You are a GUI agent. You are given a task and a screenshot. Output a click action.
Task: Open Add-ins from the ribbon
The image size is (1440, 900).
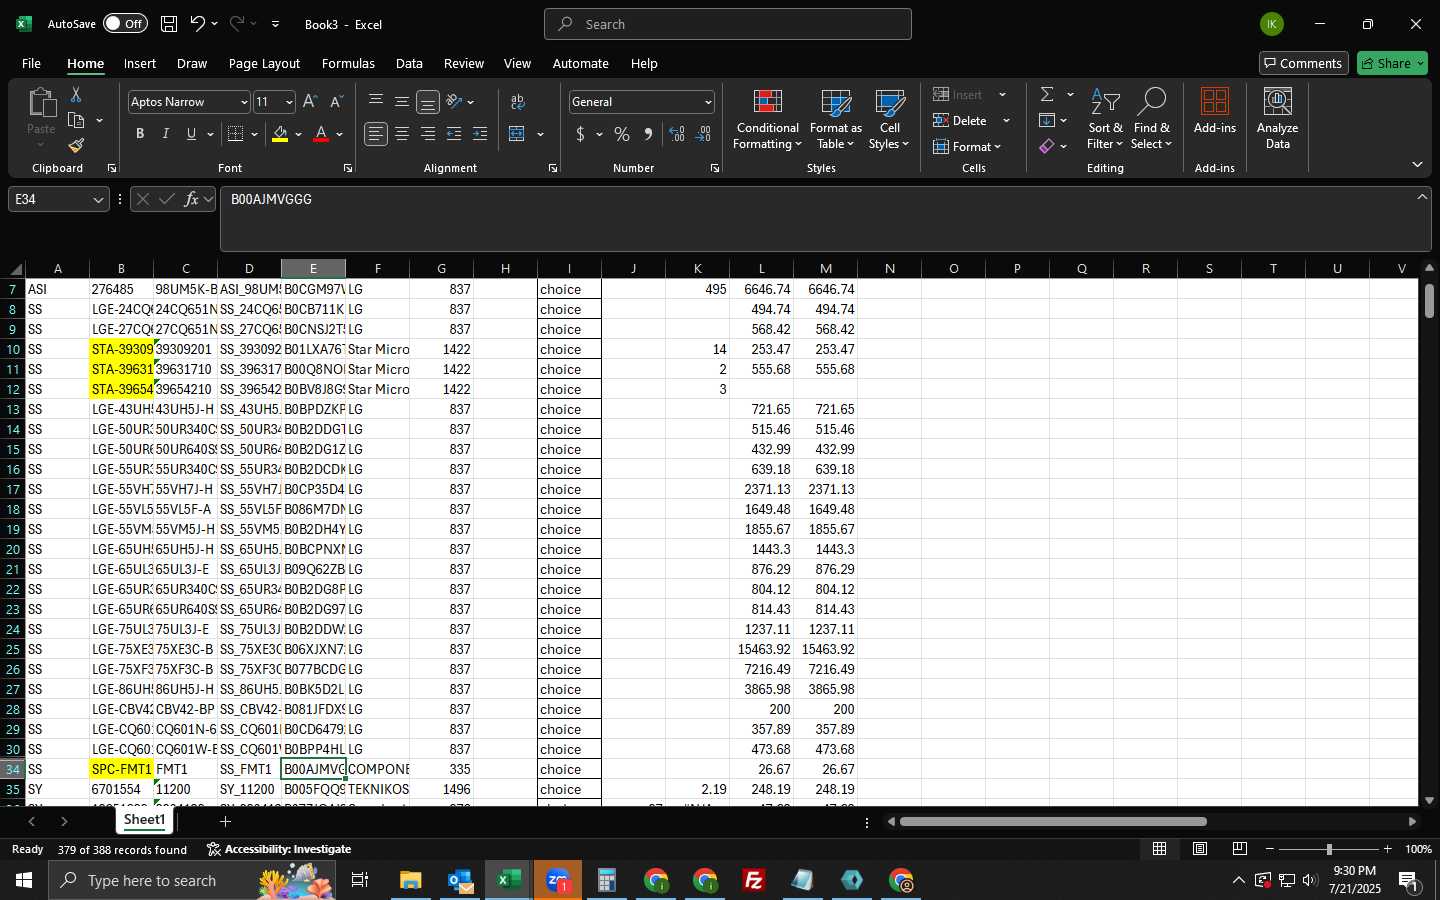point(1215,111)
